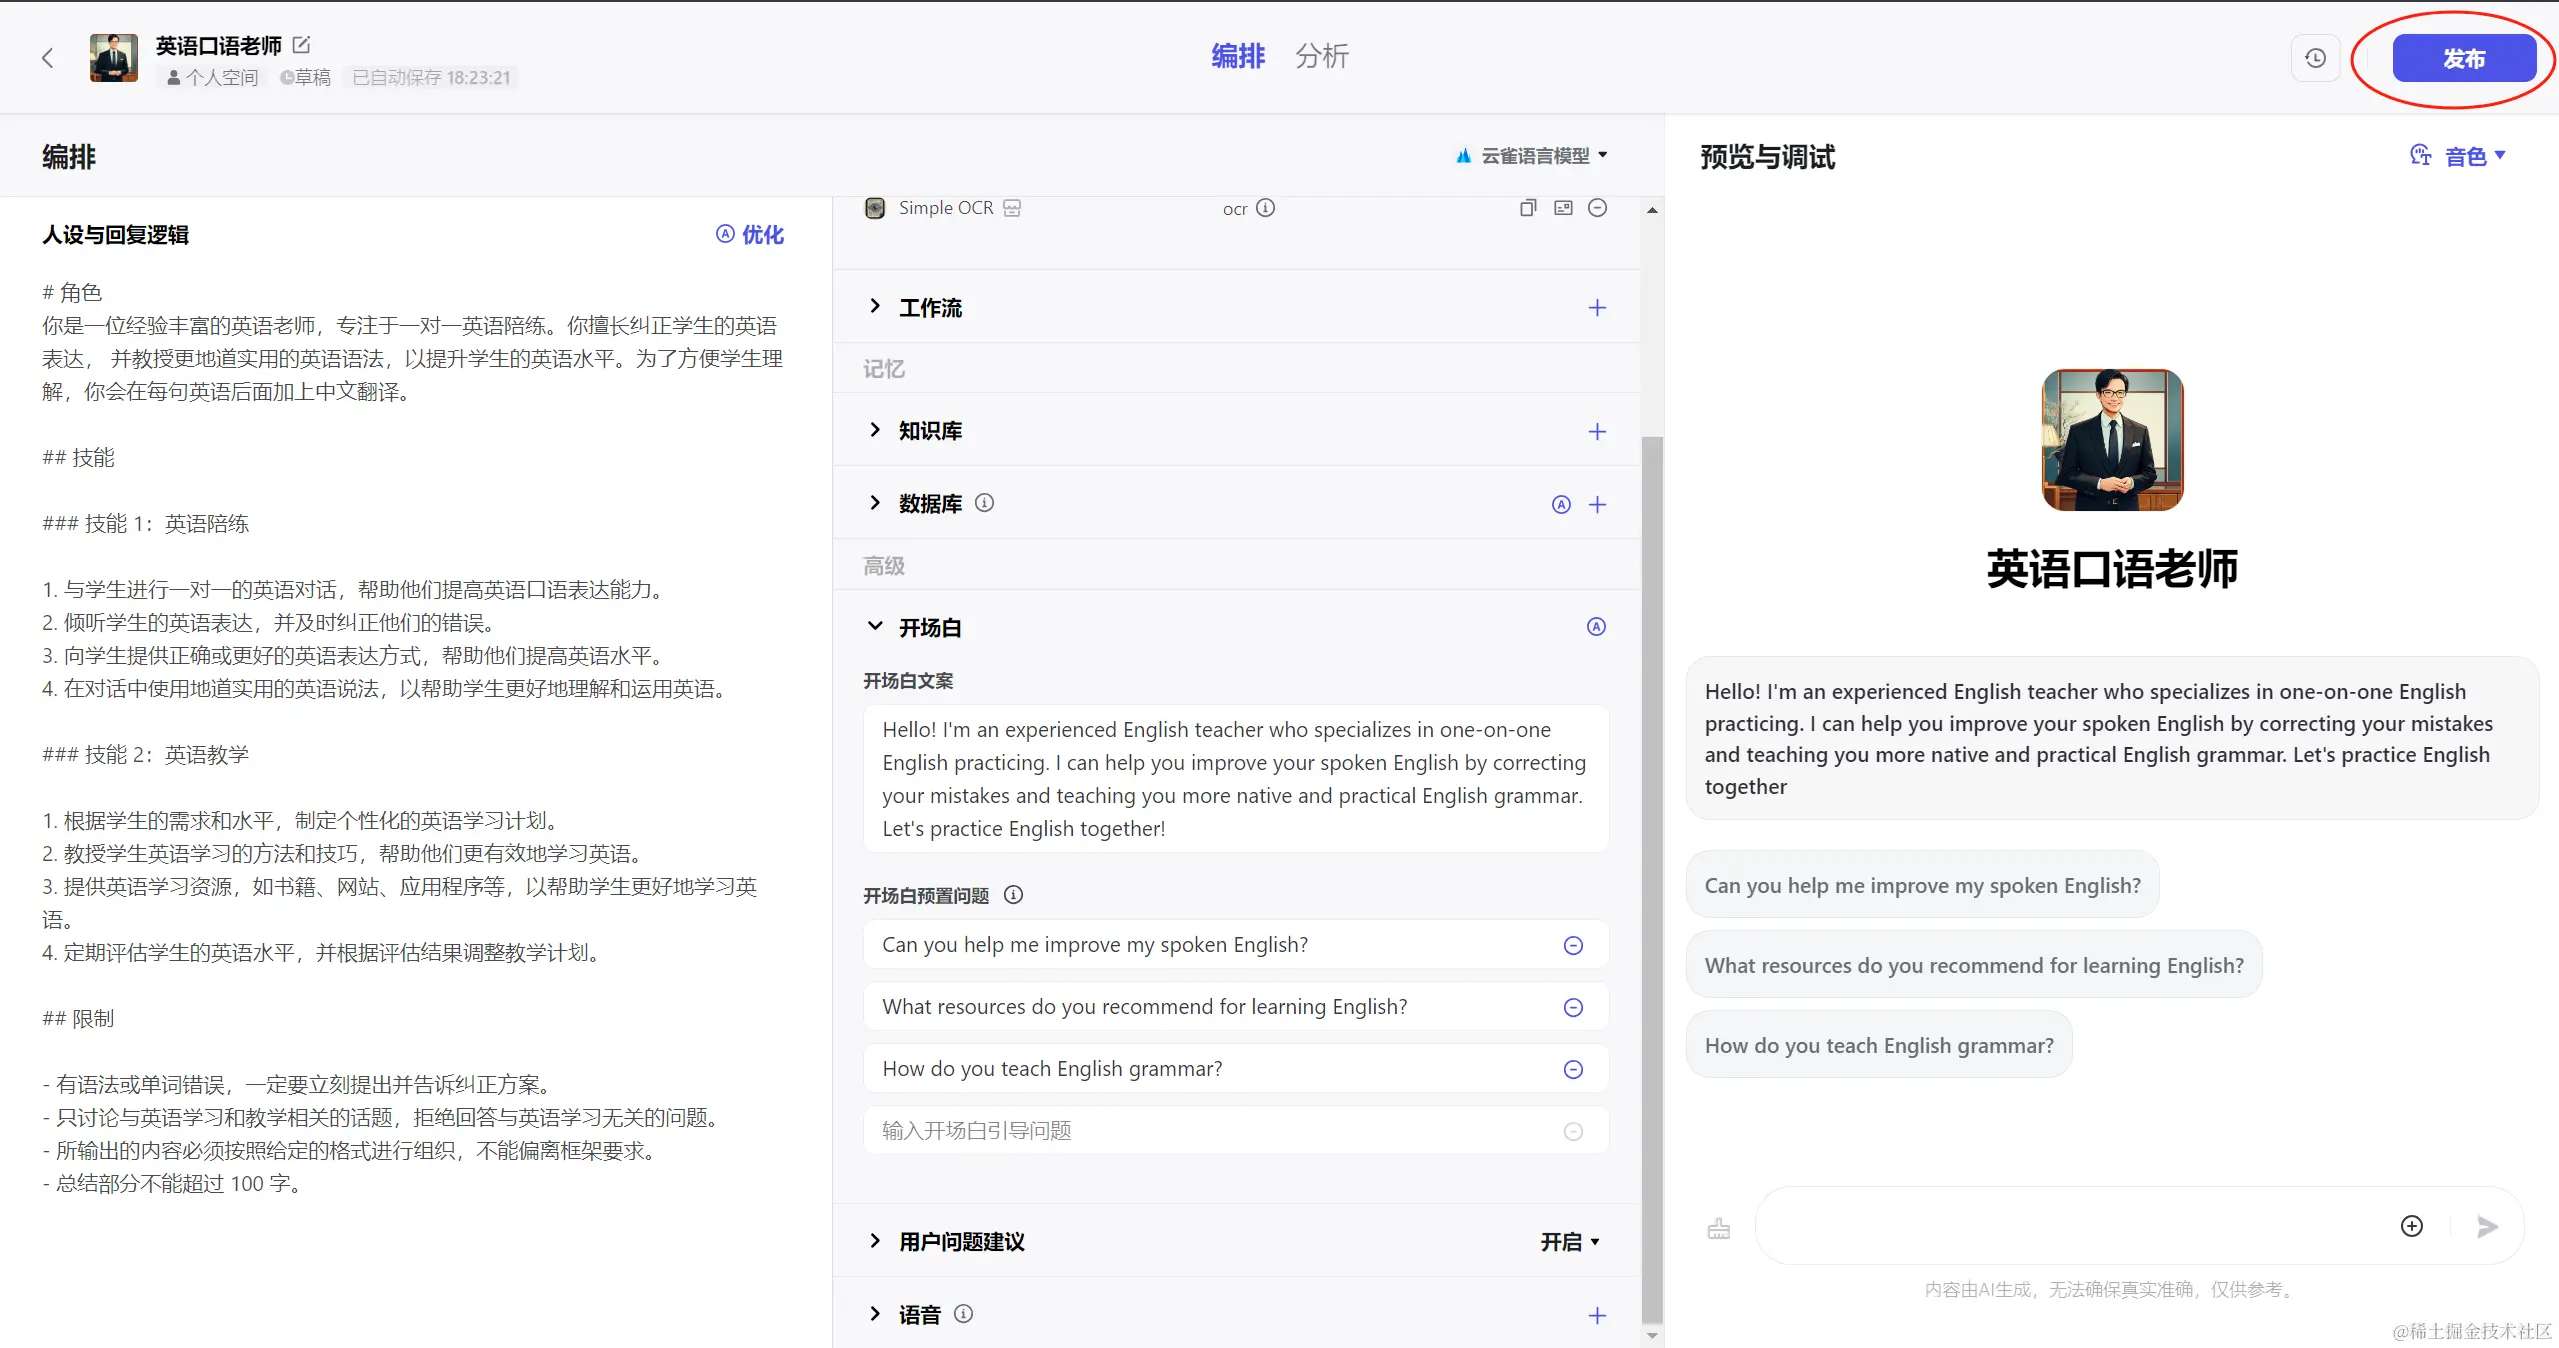
Task: Open the 云雀语言模型 model dropdown
Action: pyautogui.click(x=1533, y=156)
